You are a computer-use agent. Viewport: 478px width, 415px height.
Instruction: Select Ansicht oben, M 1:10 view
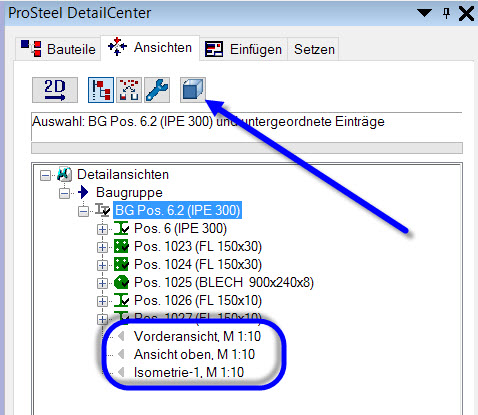[194, 354]
